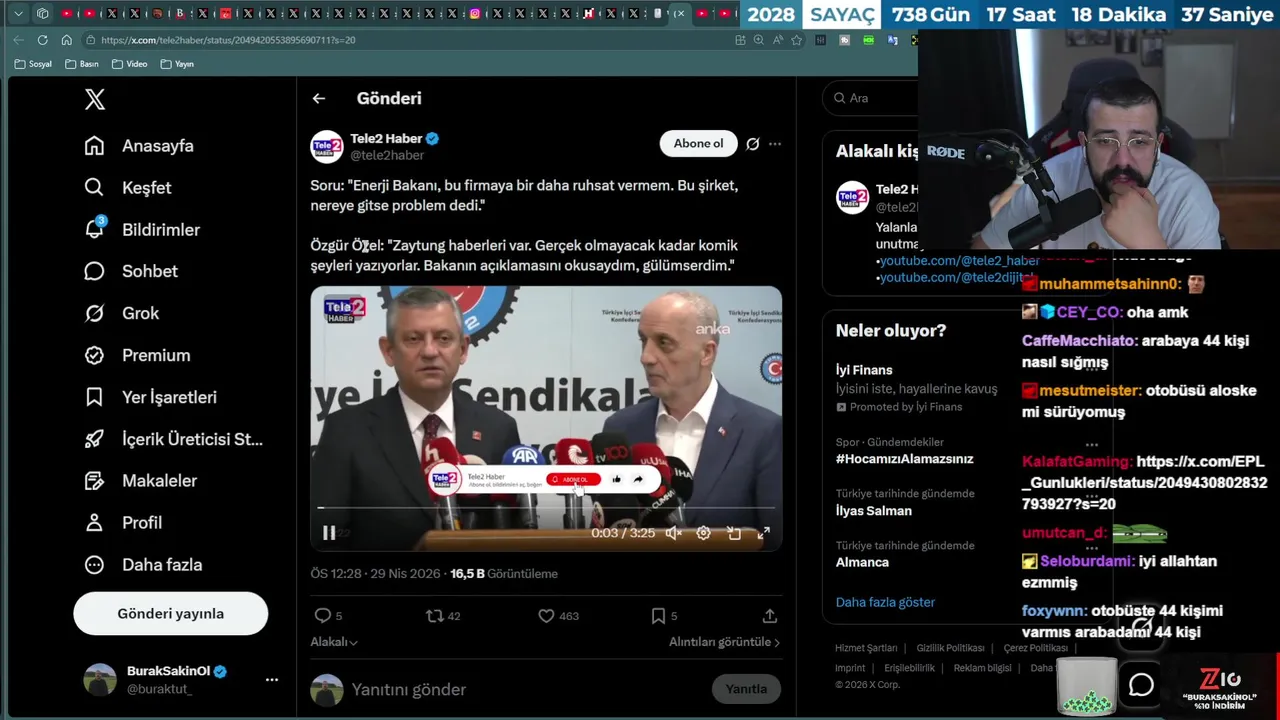Click browser home icon
The height and width of the screenshot is (720, 1280).
point(66,40)
